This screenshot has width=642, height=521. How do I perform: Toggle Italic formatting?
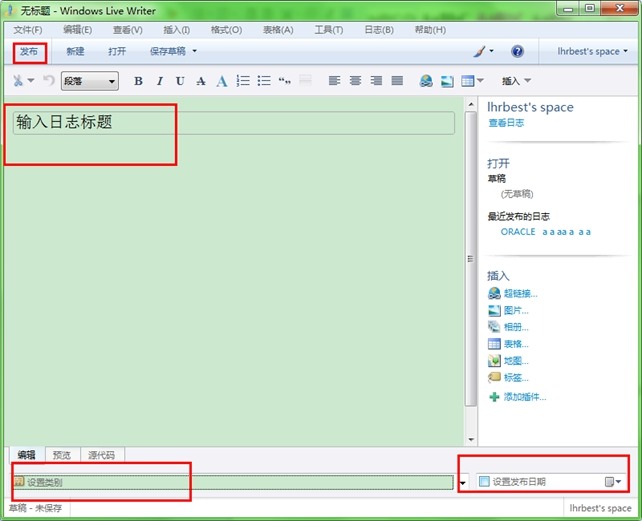(160, 81)
